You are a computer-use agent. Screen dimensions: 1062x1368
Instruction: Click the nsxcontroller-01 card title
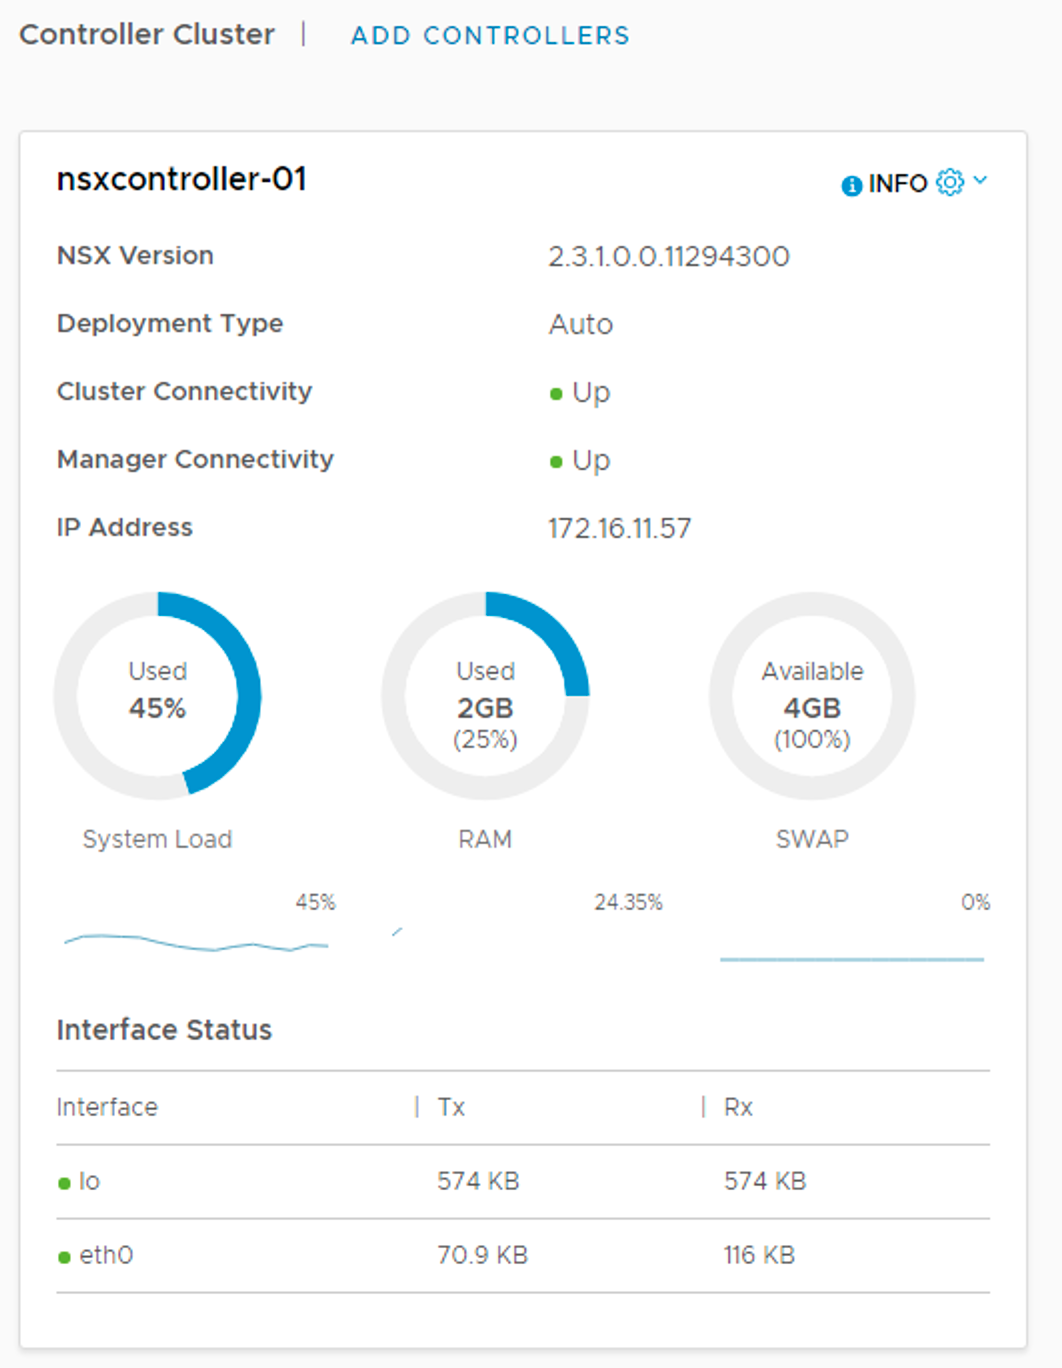pos(181,179)
